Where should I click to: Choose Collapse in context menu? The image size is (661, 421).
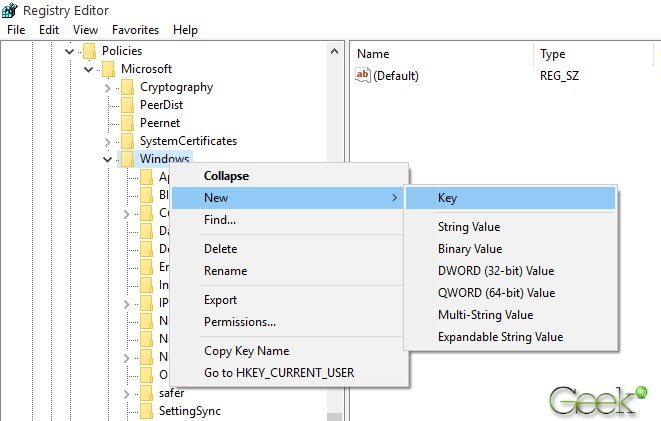(290, 176)
